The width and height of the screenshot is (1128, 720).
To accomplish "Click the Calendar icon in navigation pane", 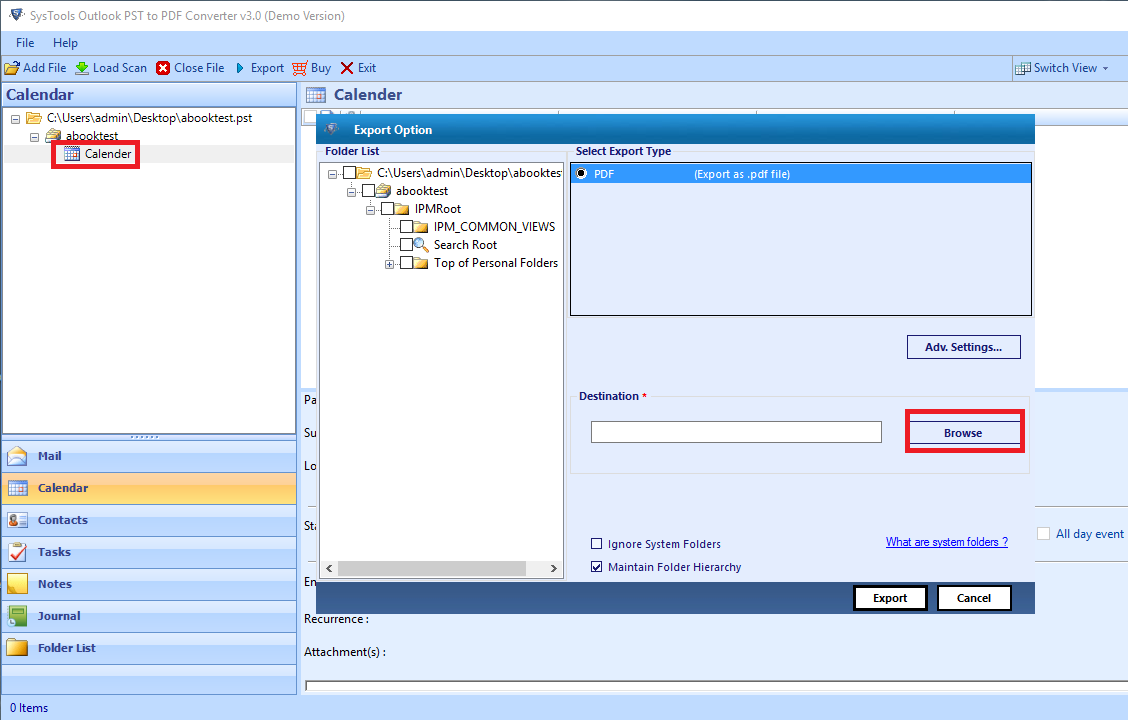I will [17, 488].
